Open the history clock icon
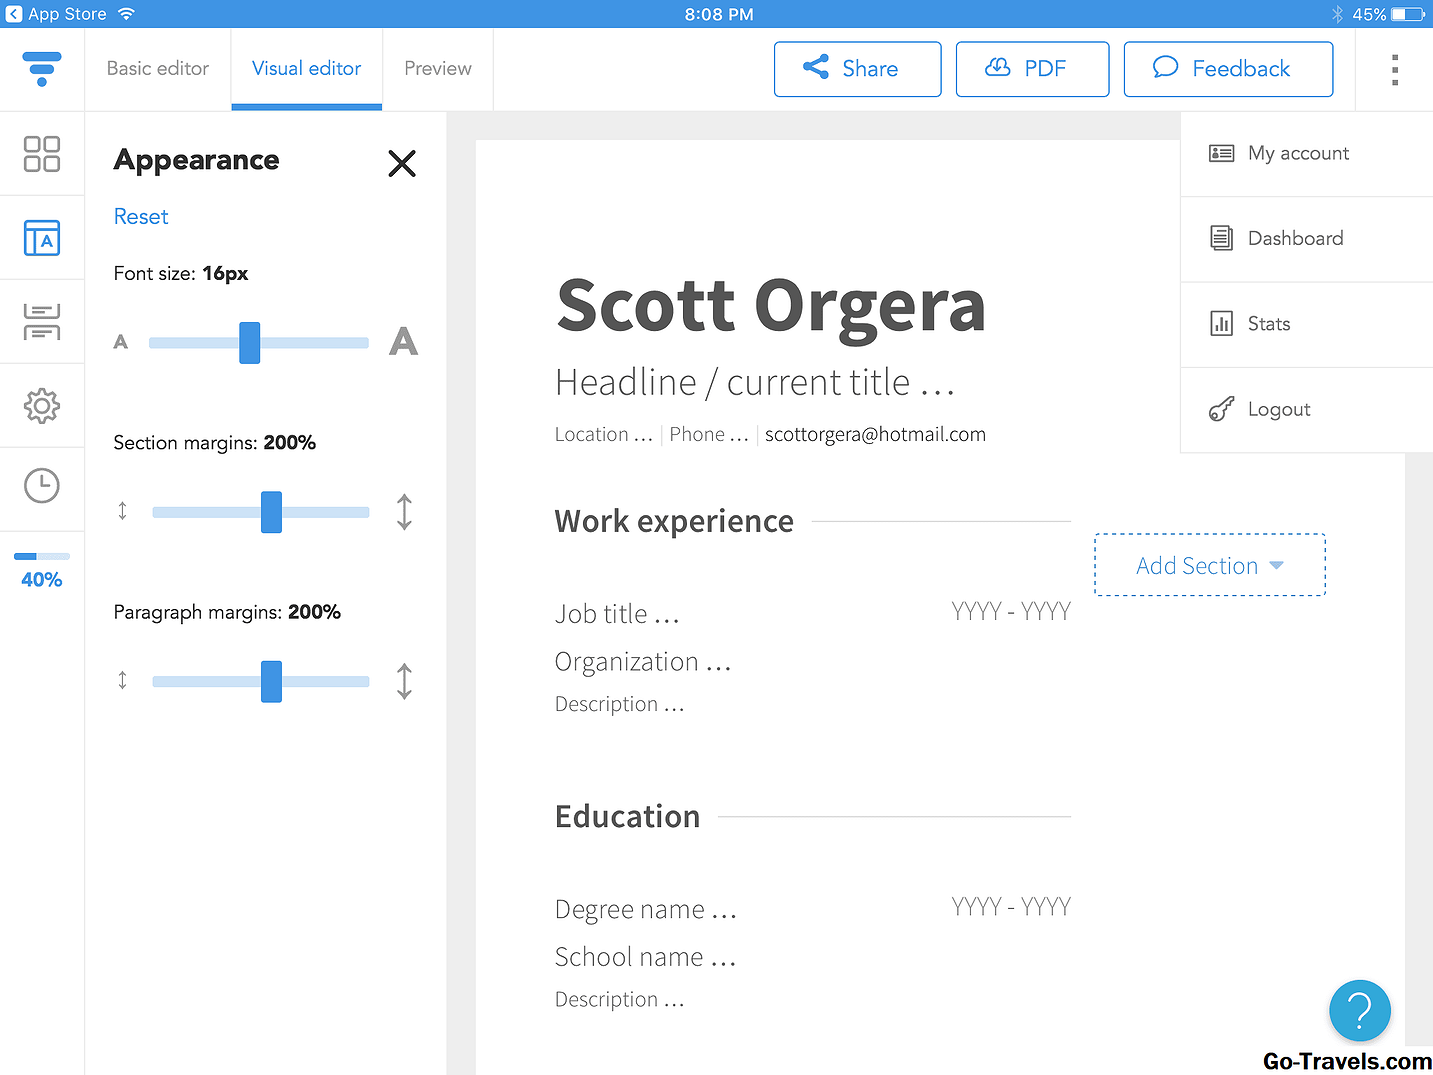The height and width of the screenshot is (1075, 1433). (x=41, y=486)
